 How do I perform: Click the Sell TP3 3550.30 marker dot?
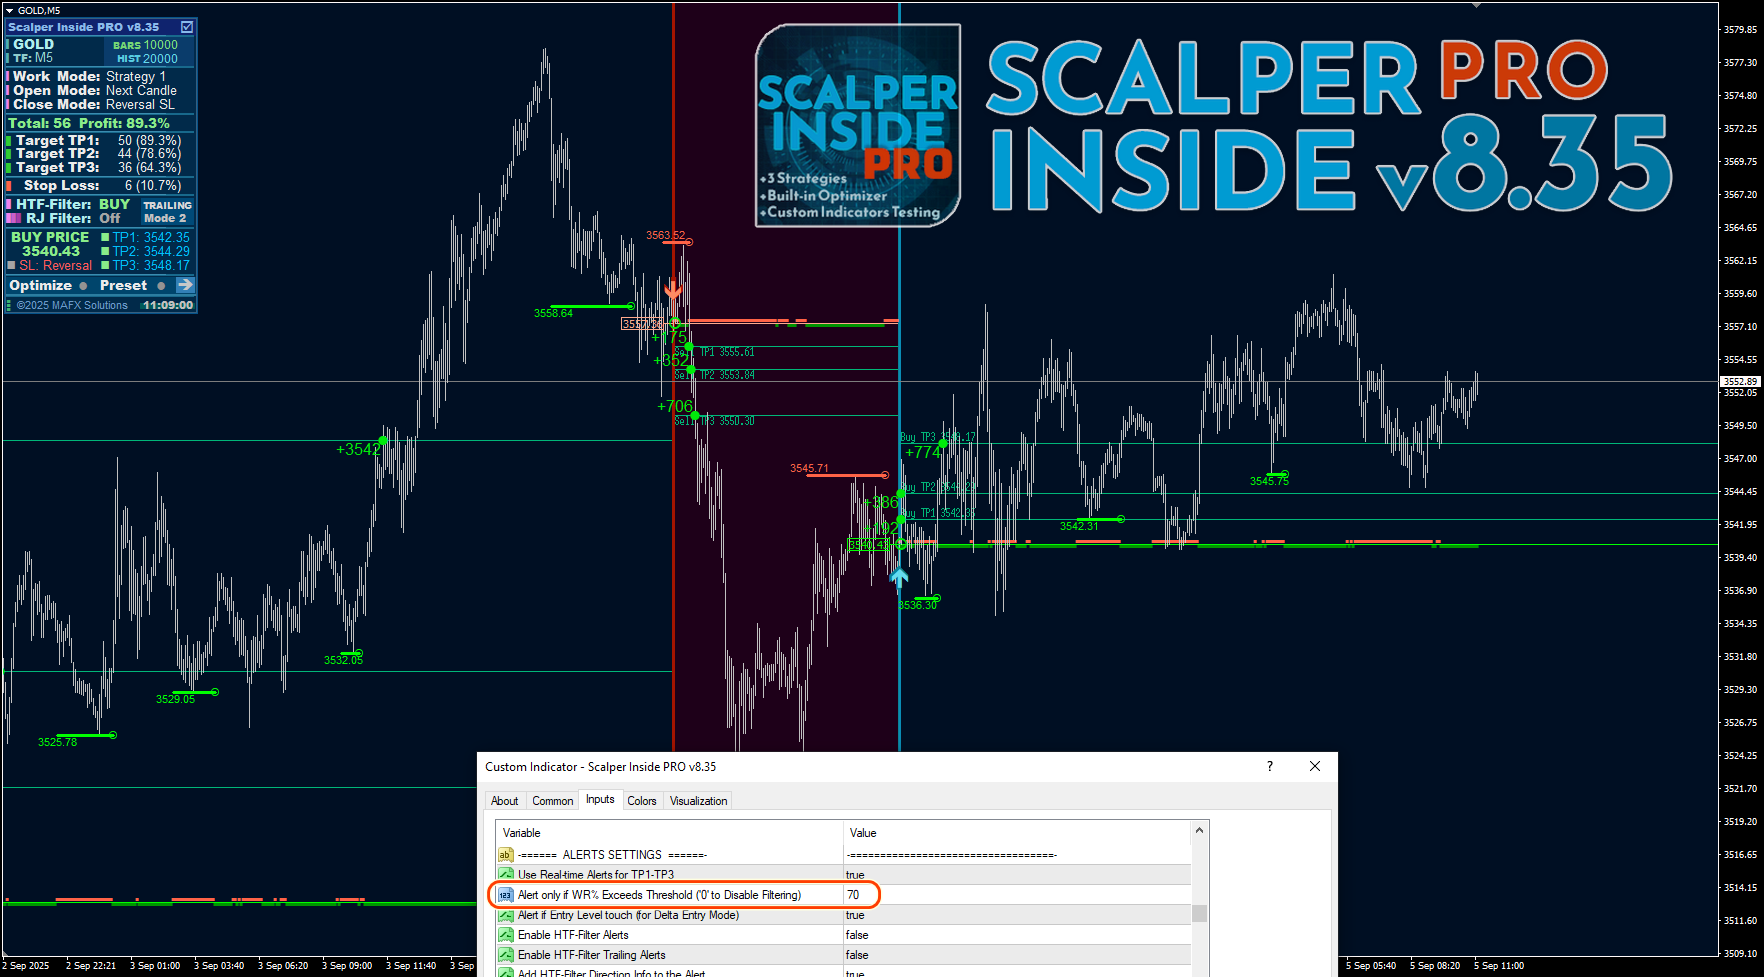pyautogui.click(x=694, y=416)
